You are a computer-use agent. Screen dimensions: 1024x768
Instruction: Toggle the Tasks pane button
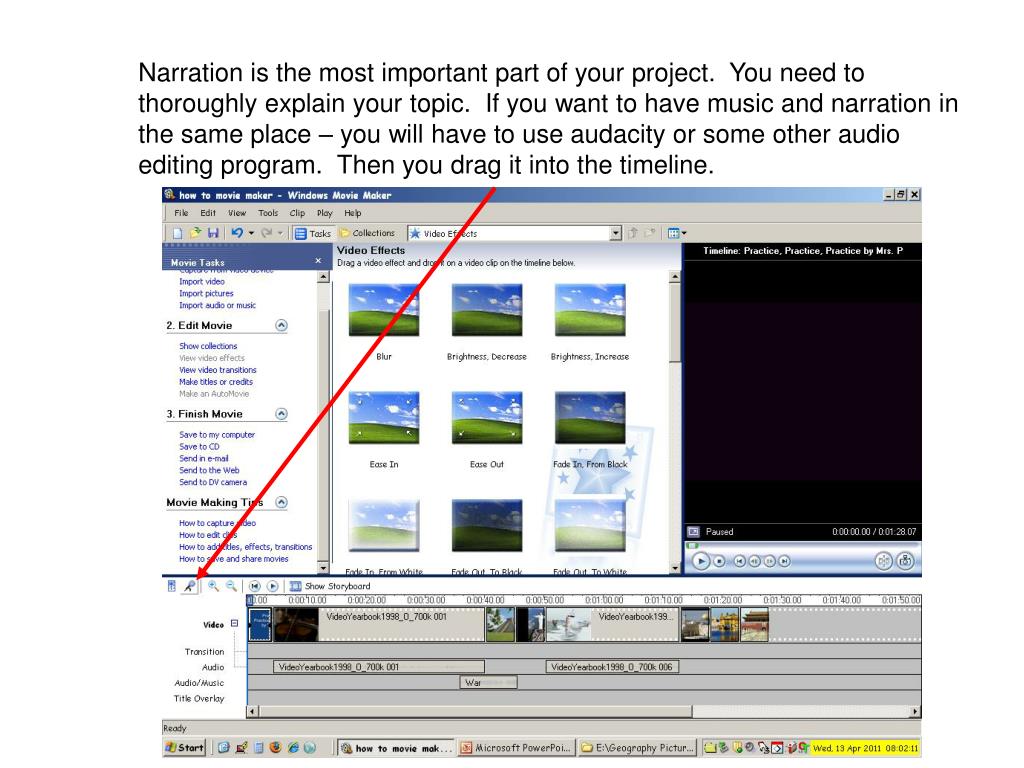point(312,233)
